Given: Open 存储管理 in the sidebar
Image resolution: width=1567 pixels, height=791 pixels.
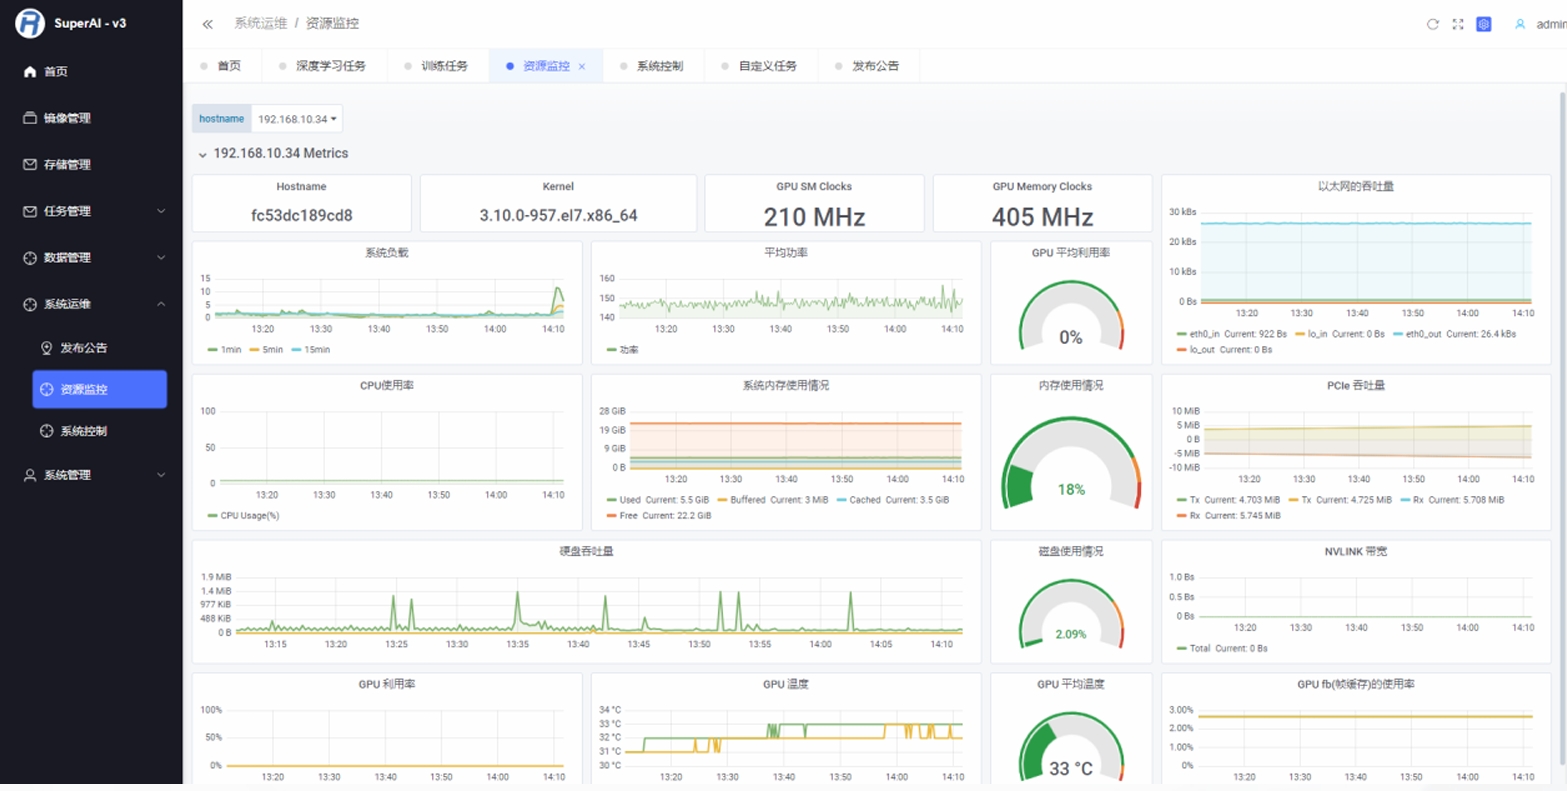Looking at the screenshot, I should click(91, 164).
